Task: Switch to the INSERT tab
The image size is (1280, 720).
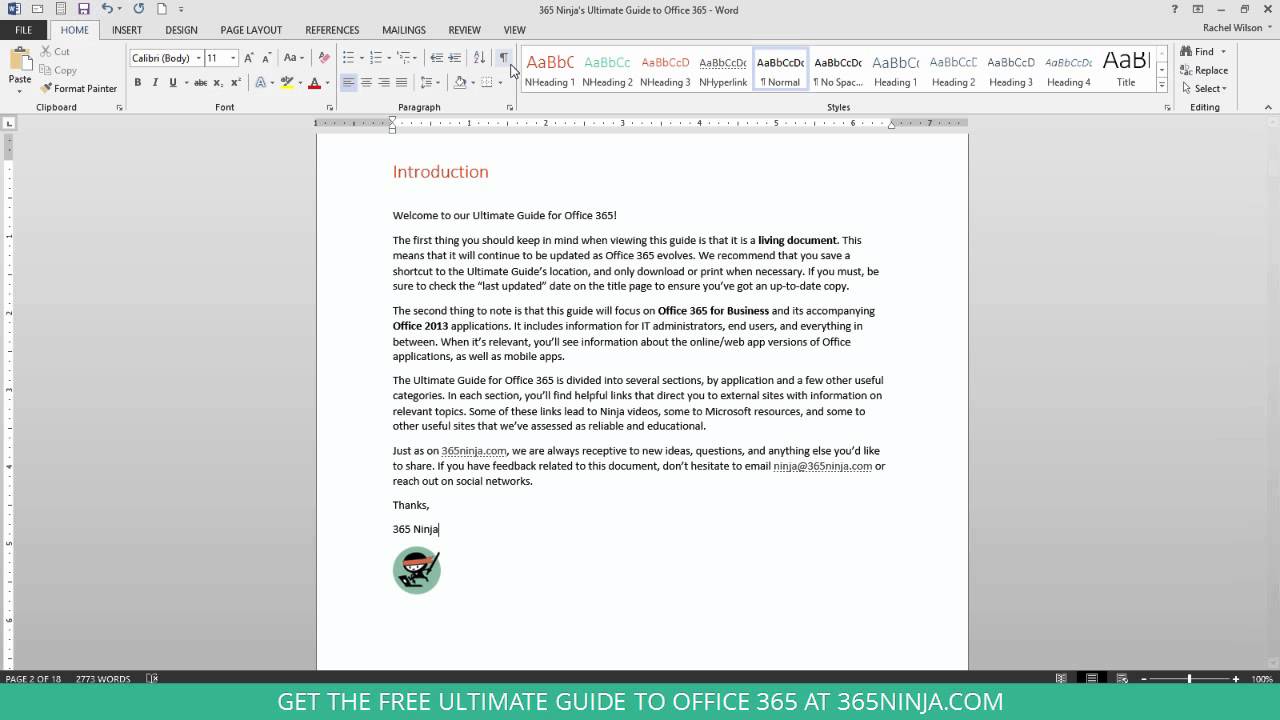Action: click(x=127, y=30)
